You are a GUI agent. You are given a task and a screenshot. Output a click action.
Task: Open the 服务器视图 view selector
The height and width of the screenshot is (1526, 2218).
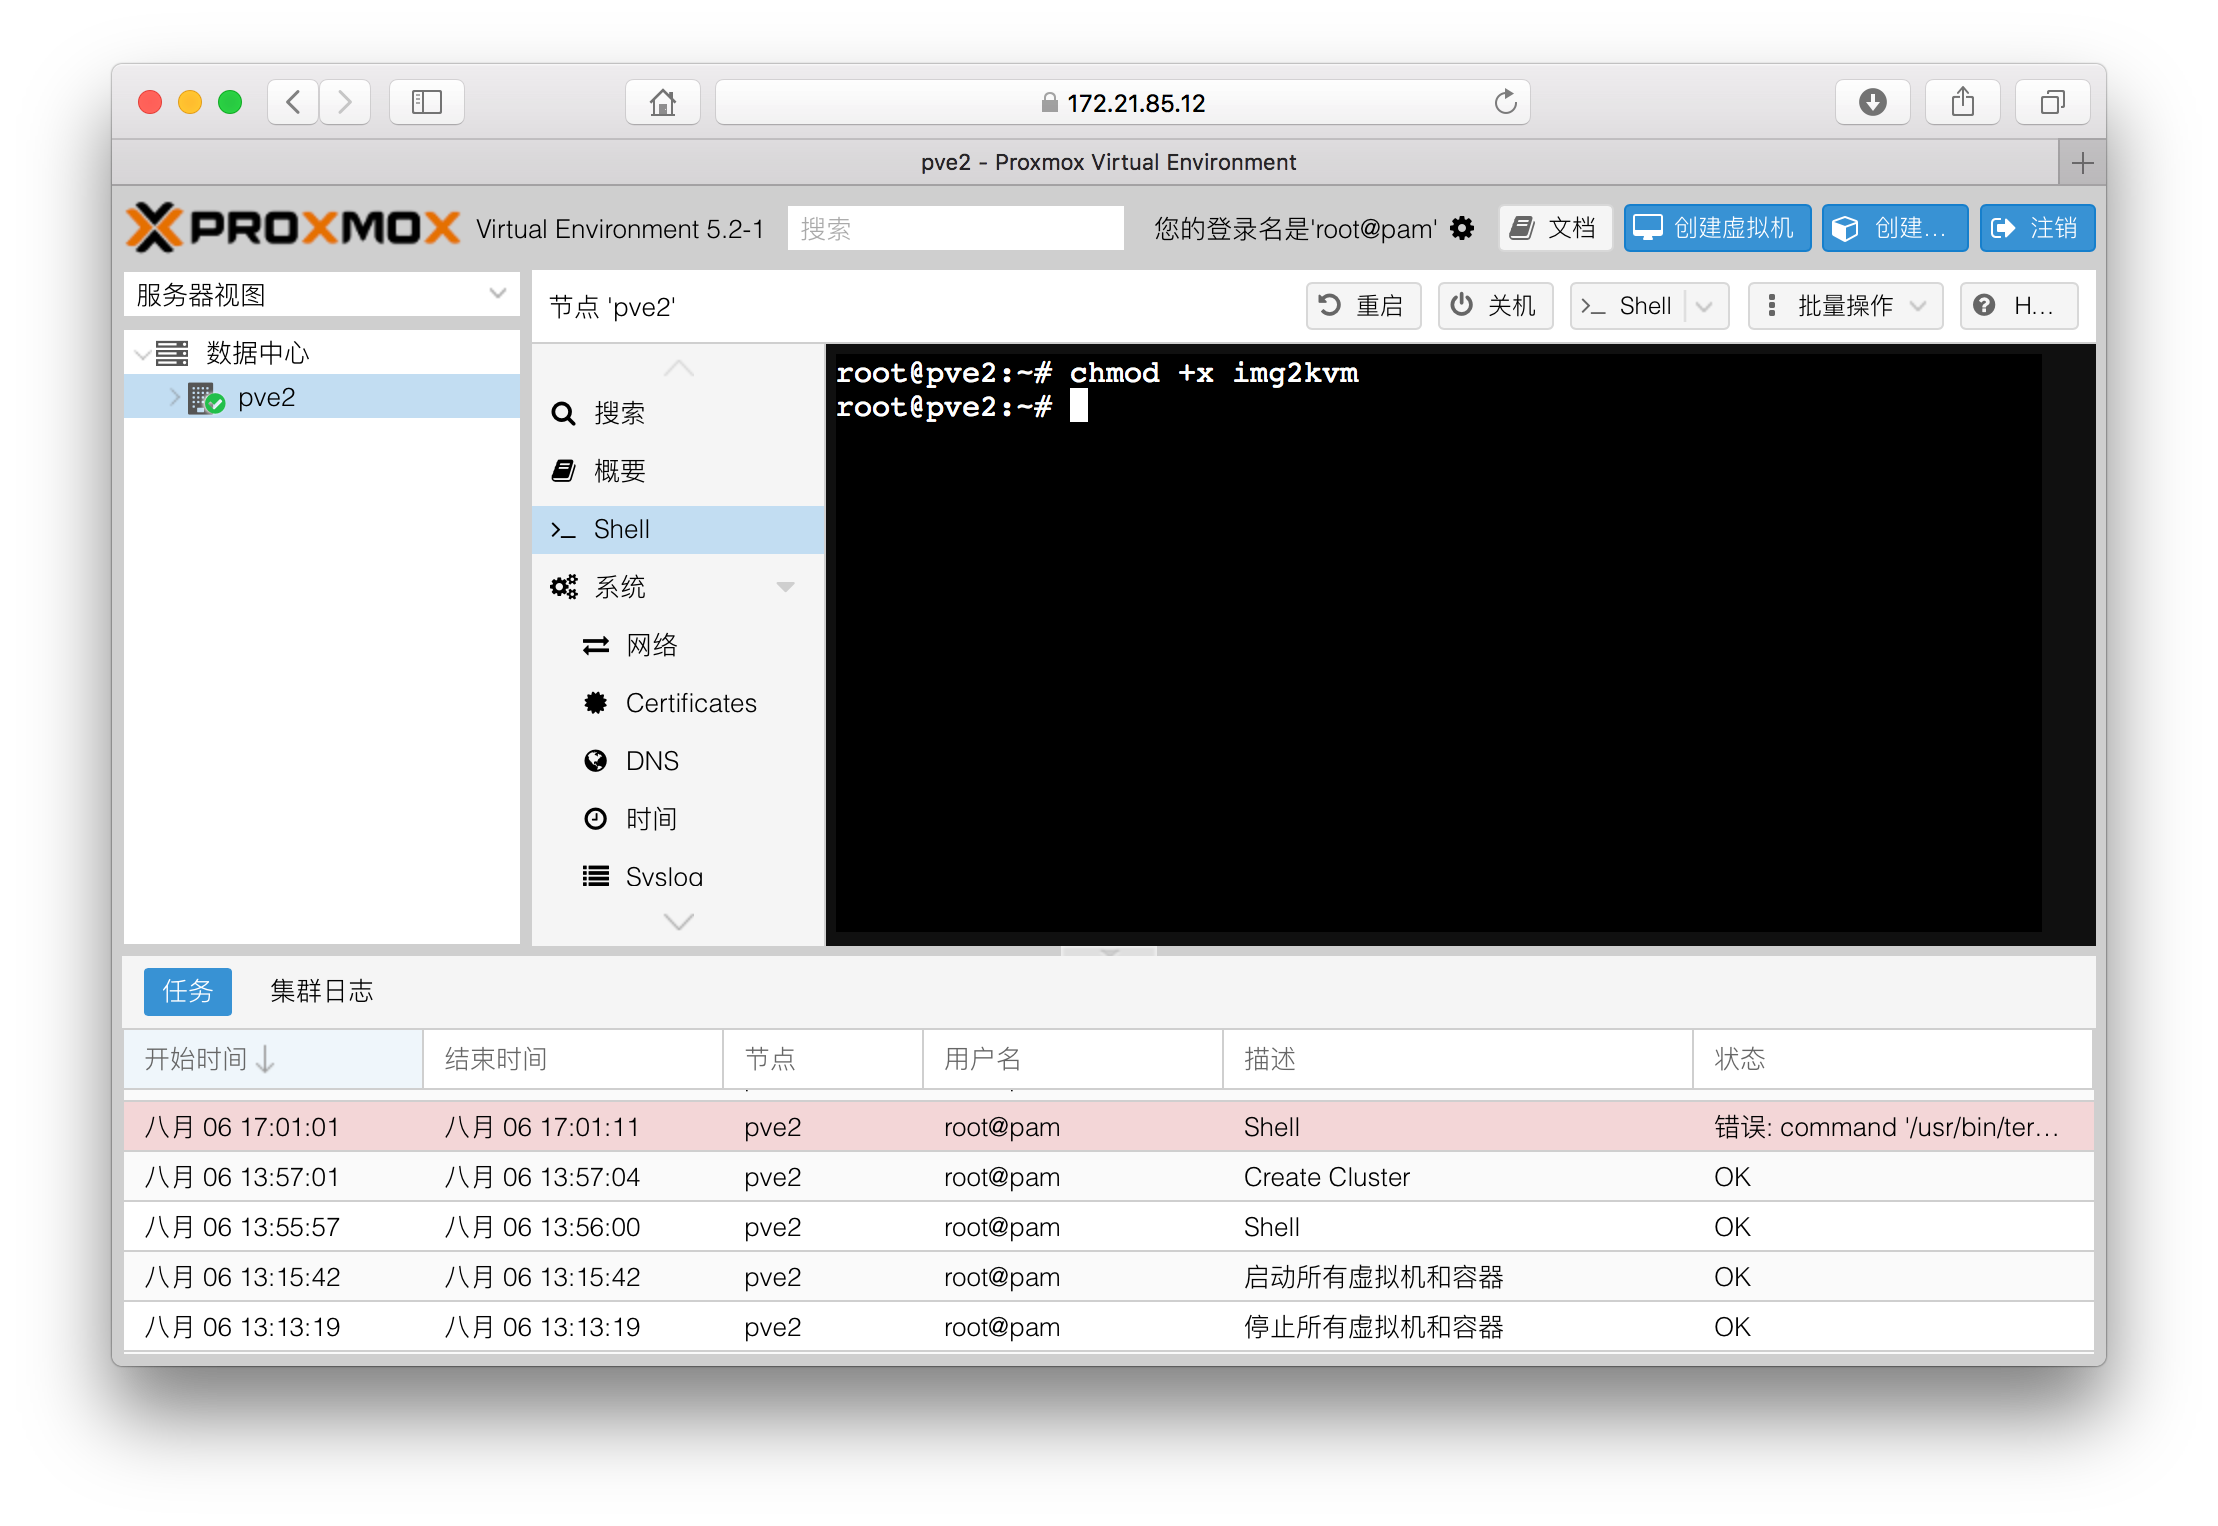point(322,295)
